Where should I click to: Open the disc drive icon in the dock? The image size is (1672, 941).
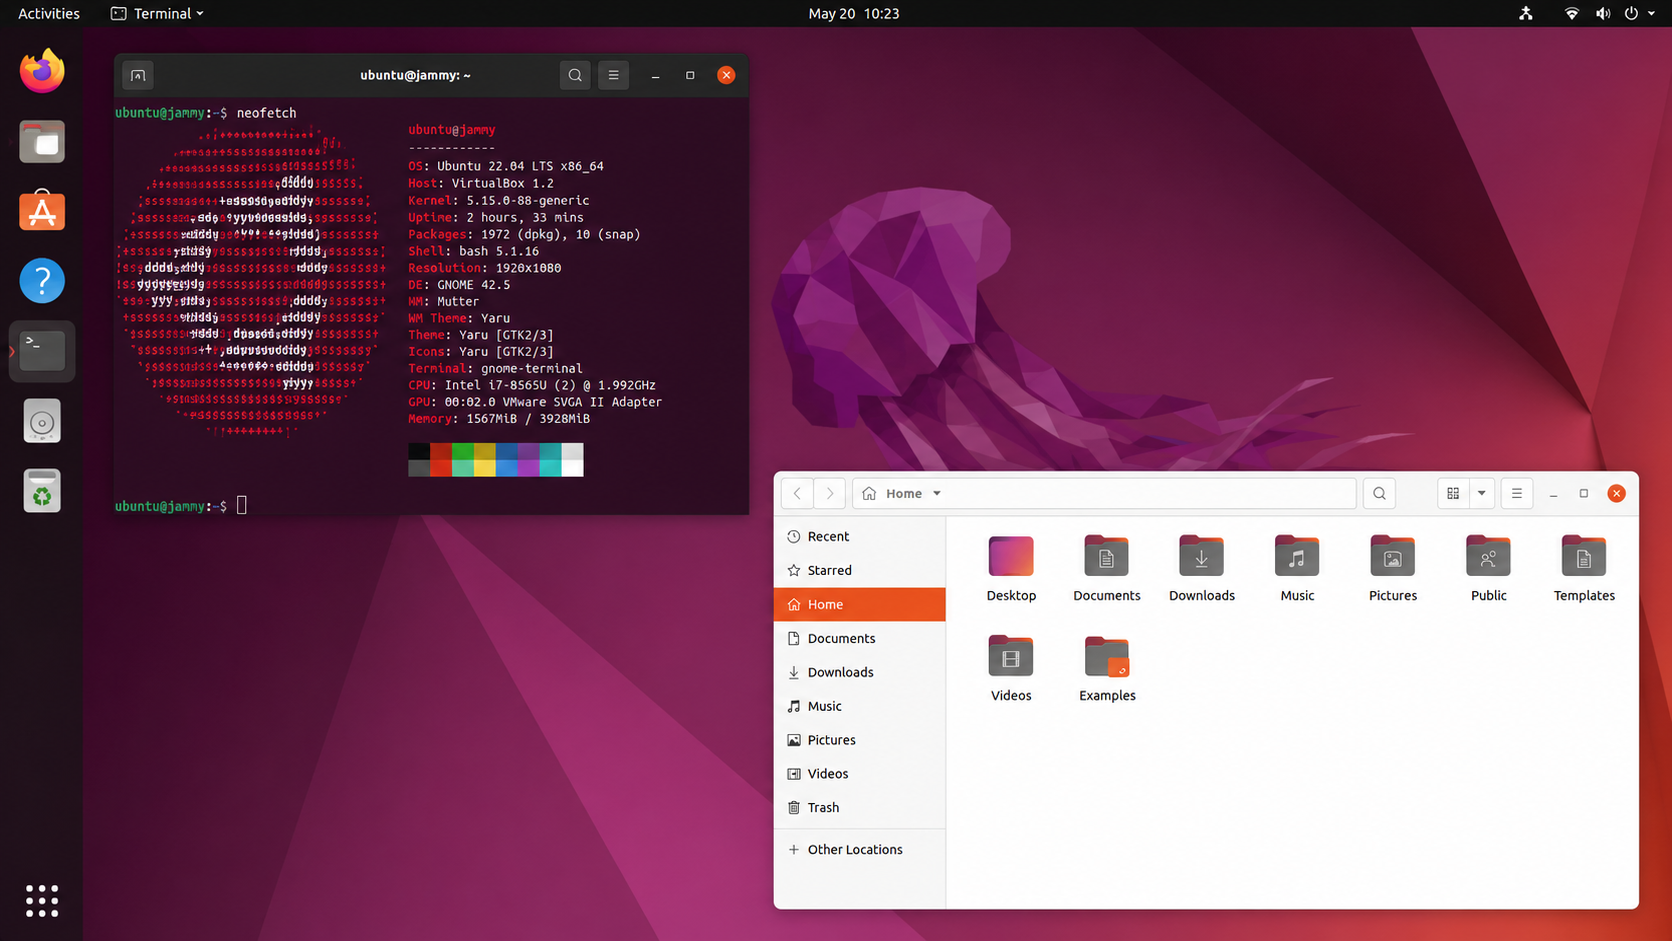pyautogui.click(x=42, y=421)
